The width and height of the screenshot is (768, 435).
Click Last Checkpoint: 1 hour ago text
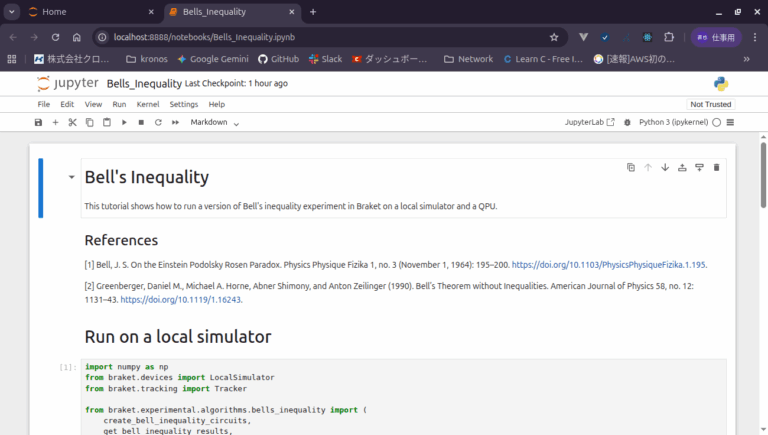coord(236,83)
